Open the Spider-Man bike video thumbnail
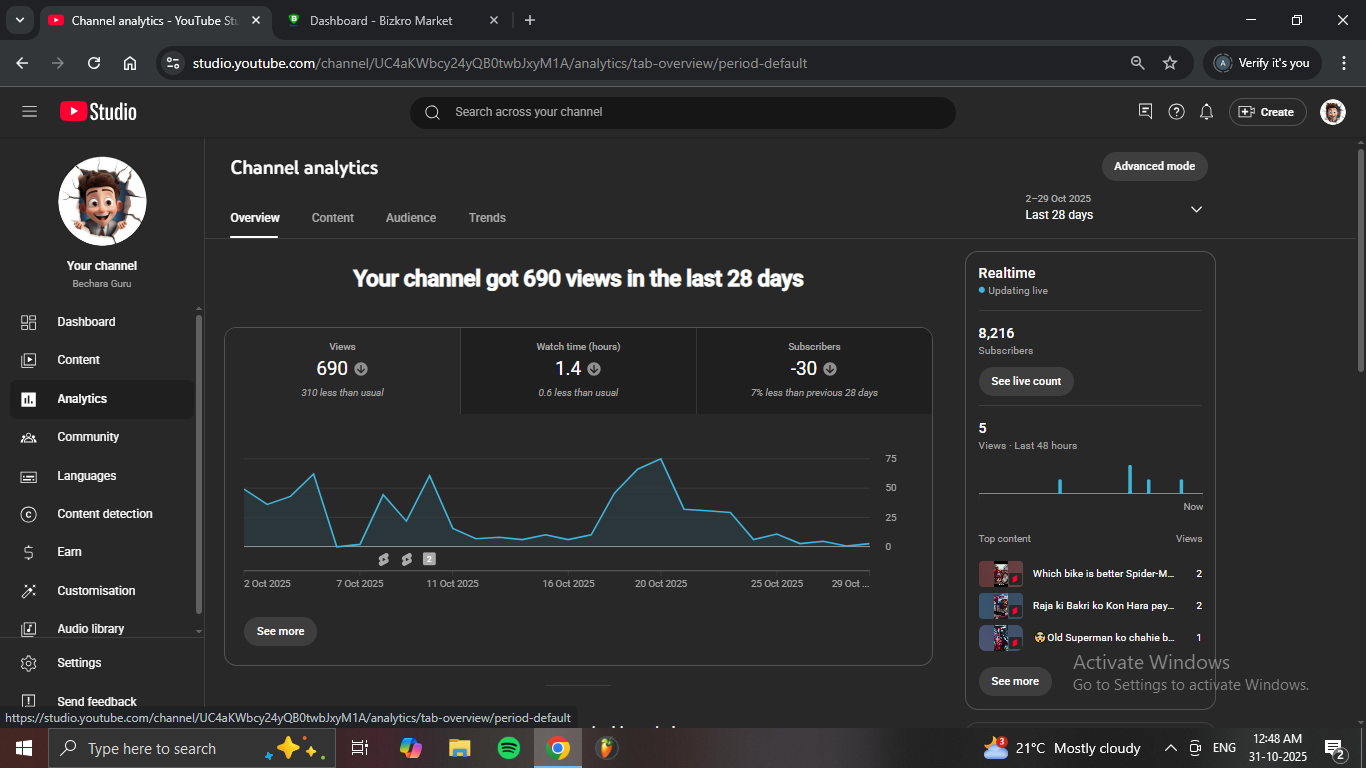This screenshot has width=1366, height=768. [x=1000, y=574]
